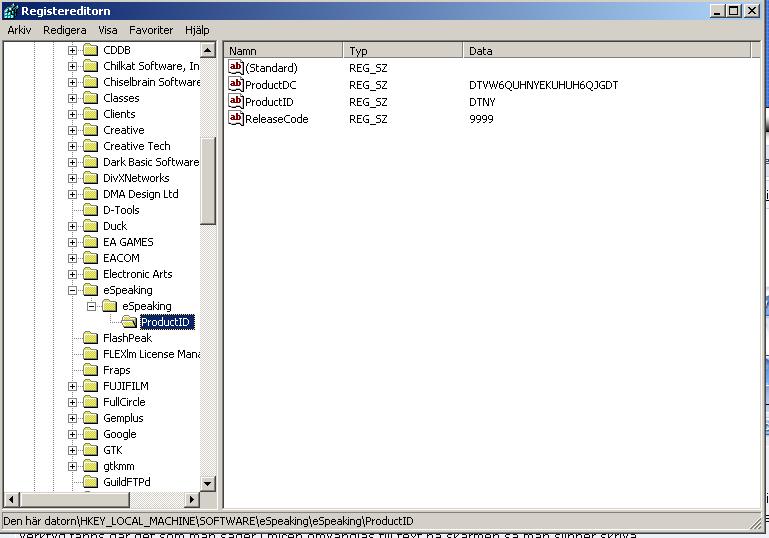Expand the EACOM key
This screenshot has width=769, height=538.
[x=73, y=258]
